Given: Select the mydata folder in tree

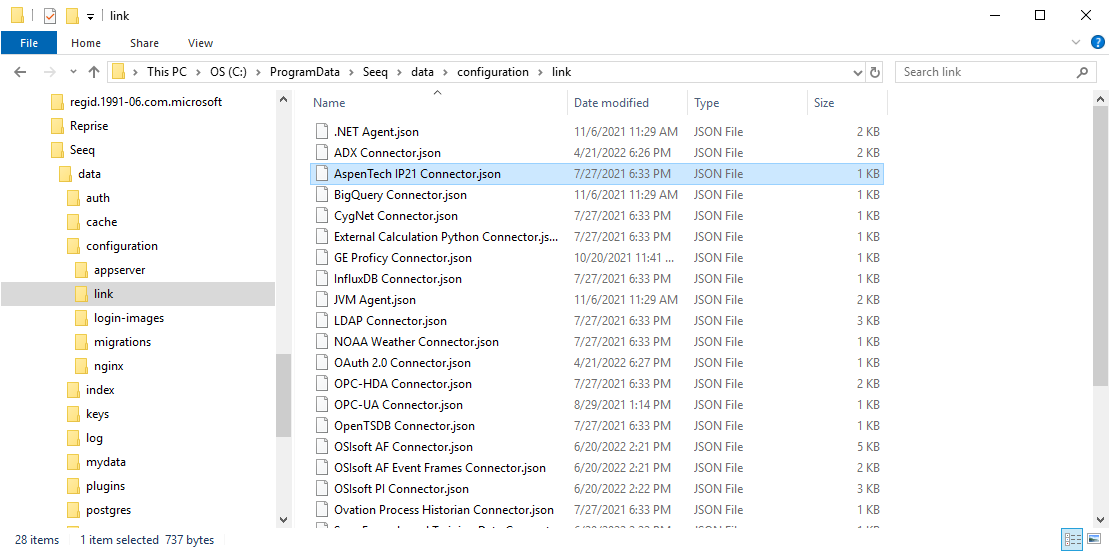Looking at the screenshot, I should click(105, 462).
